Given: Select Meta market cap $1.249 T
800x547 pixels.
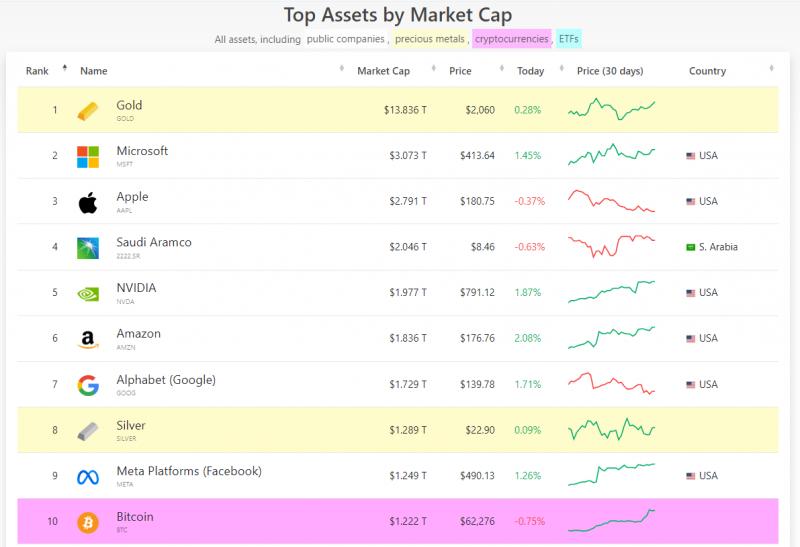Looking at the screenshot, I should [x=408, y=476].
